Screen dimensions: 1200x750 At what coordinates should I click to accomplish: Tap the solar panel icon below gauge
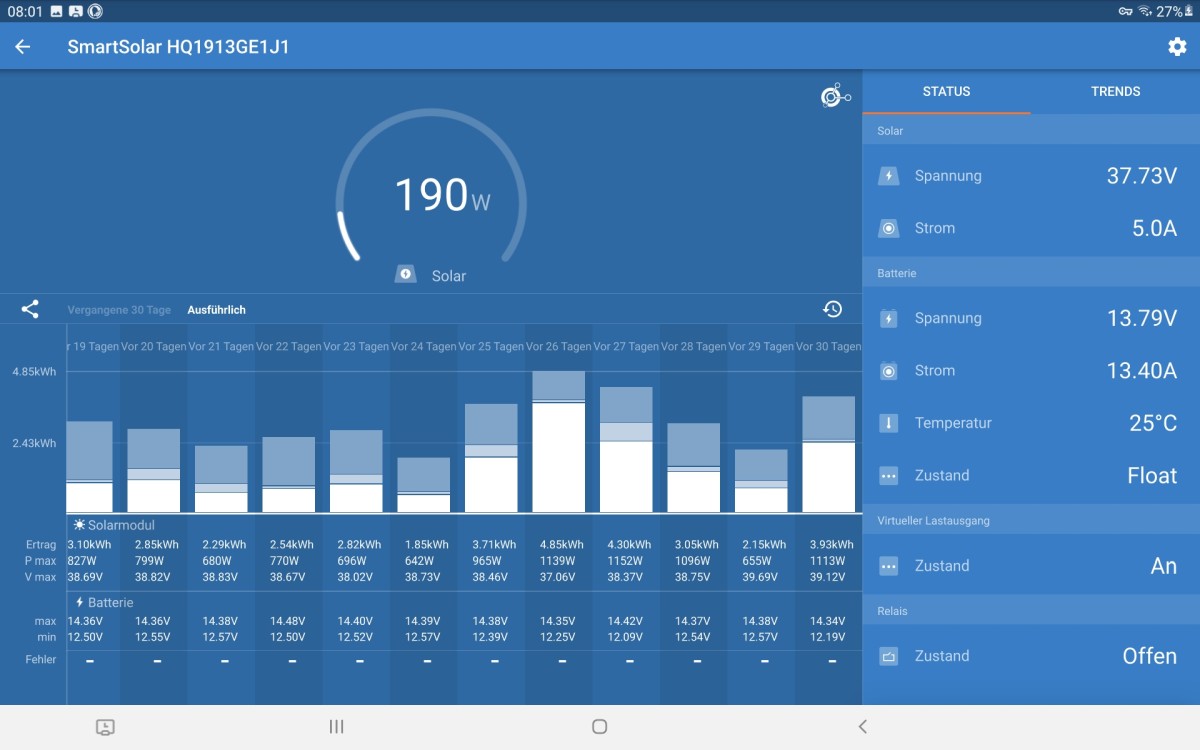(x=405, y=275)
